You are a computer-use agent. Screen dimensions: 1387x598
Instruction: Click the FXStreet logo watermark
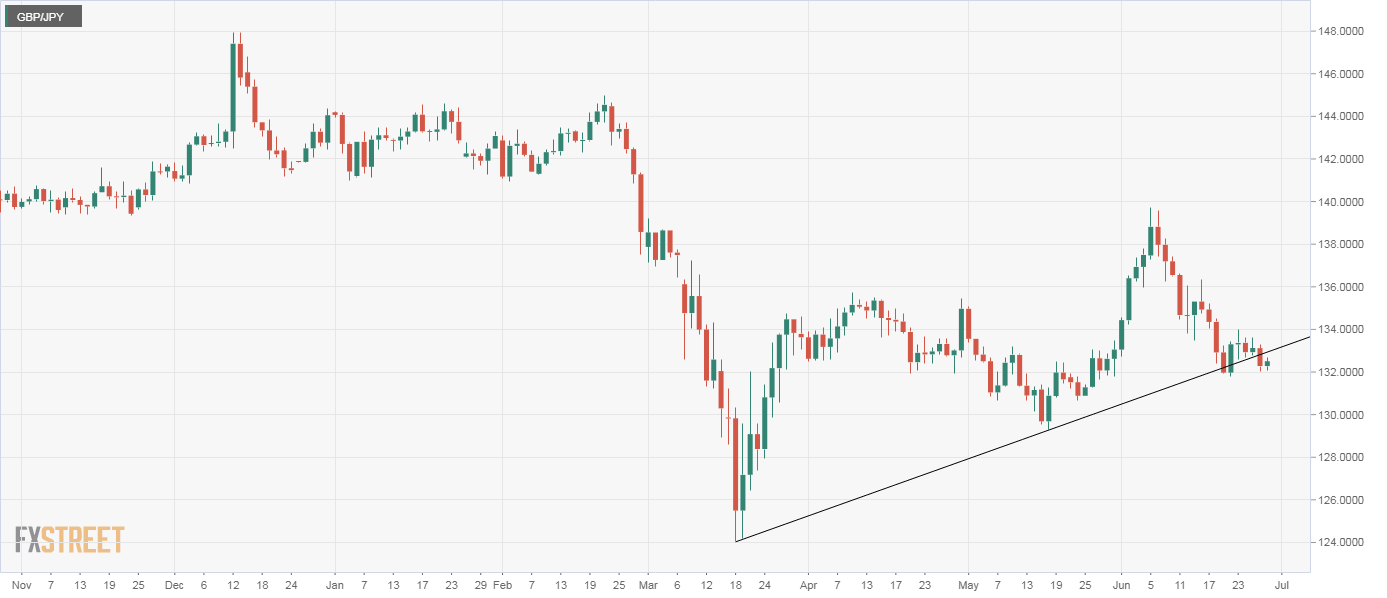coord(70,540)
